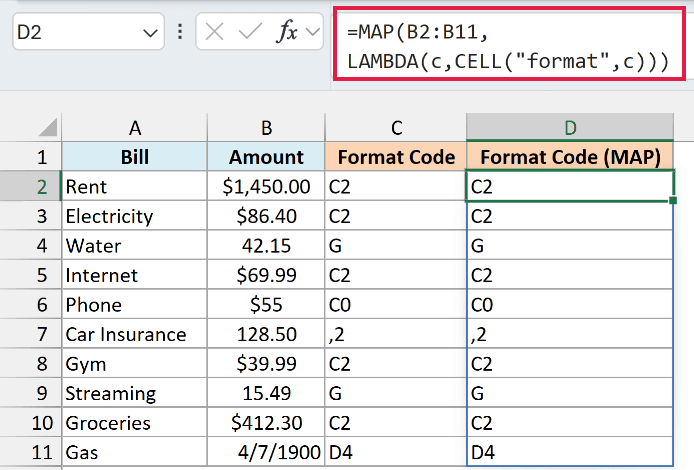This screenshot has height=470, width=694.
Task: Select the Gas cell
Action: tap(135, 452)
